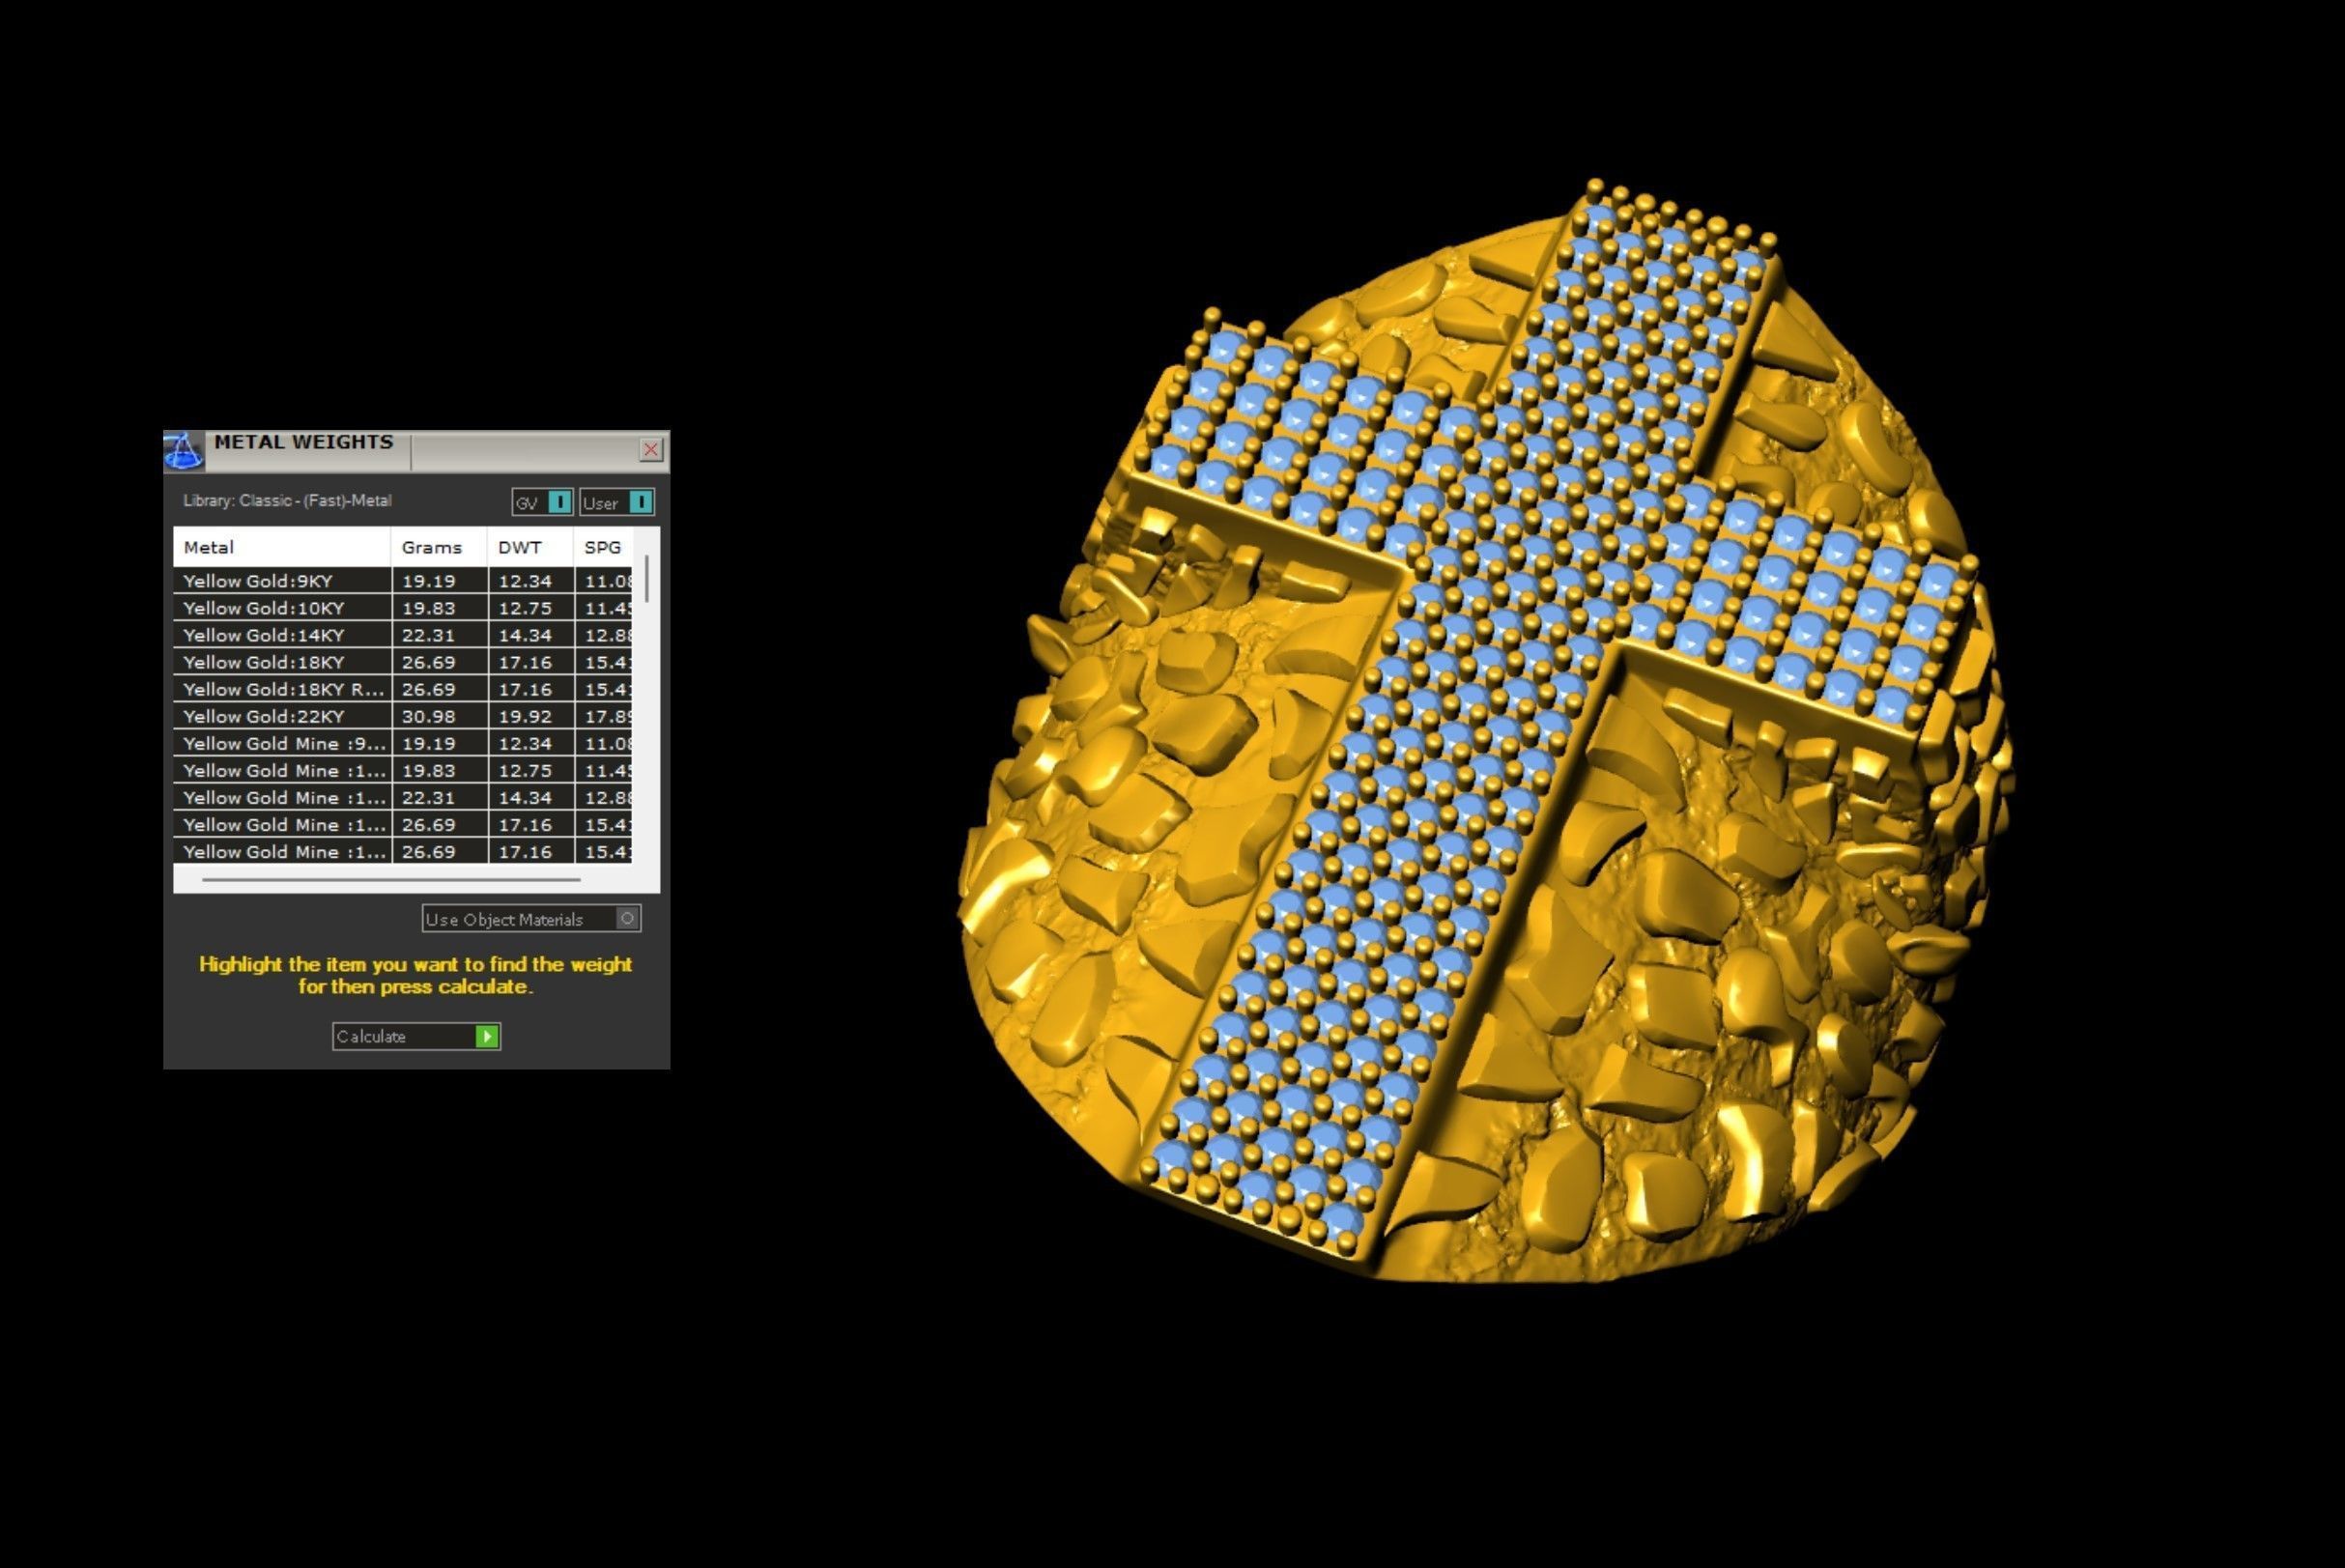Click the 19.19 grams cell in the Yellow Gold:9KY row
The image size is (2345, 1568).
pos(439,581)
